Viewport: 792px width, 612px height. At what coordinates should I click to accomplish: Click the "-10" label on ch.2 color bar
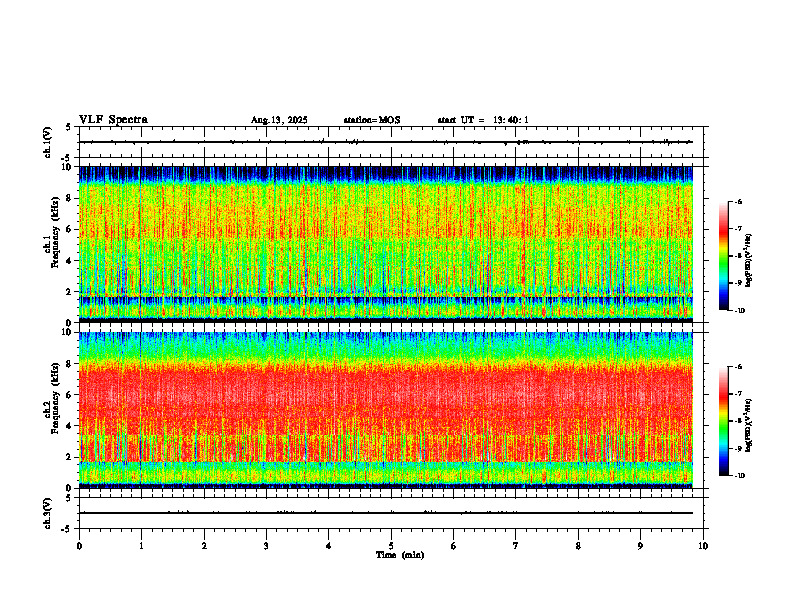[x=740, y=476]
